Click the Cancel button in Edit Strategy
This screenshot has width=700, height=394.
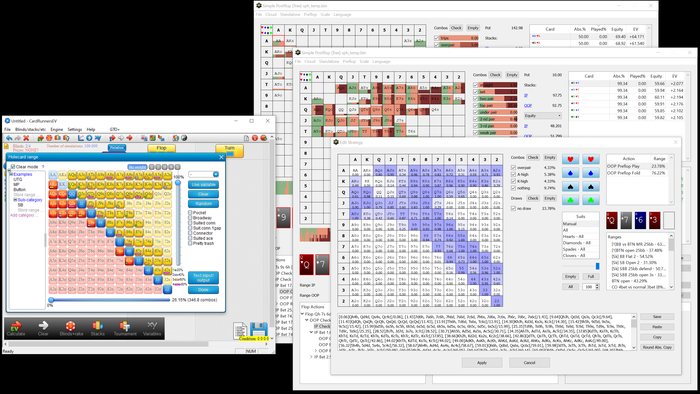click(x=529, y=363)
